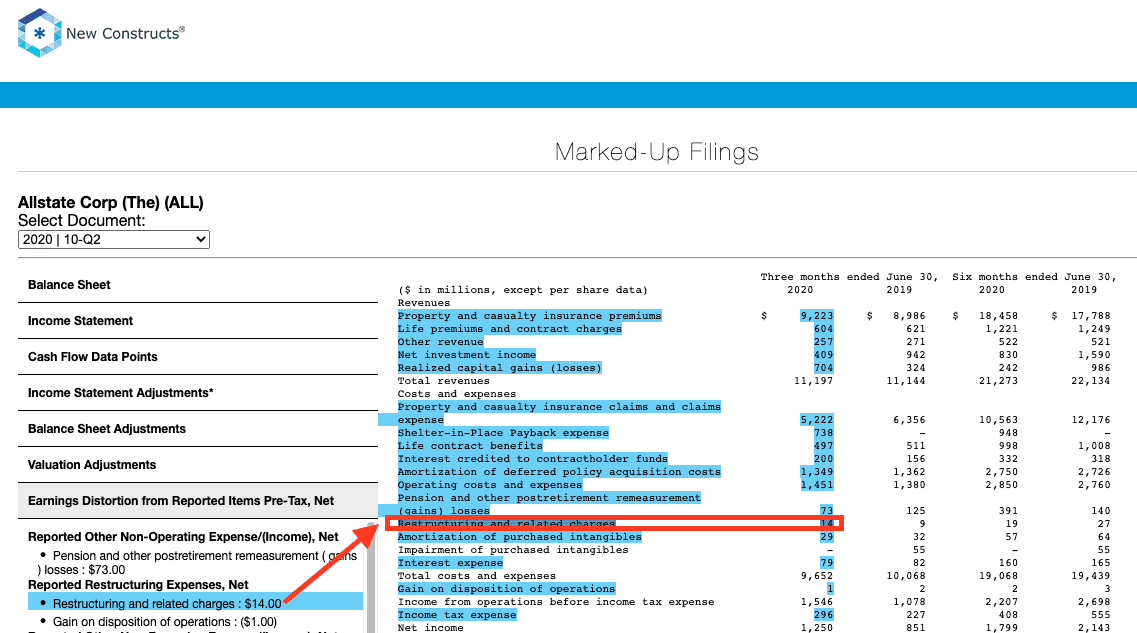This screenshot has height=633, width=1137.
Task: Open the Cash Flow Data Points section
Action: pos(198,357)
